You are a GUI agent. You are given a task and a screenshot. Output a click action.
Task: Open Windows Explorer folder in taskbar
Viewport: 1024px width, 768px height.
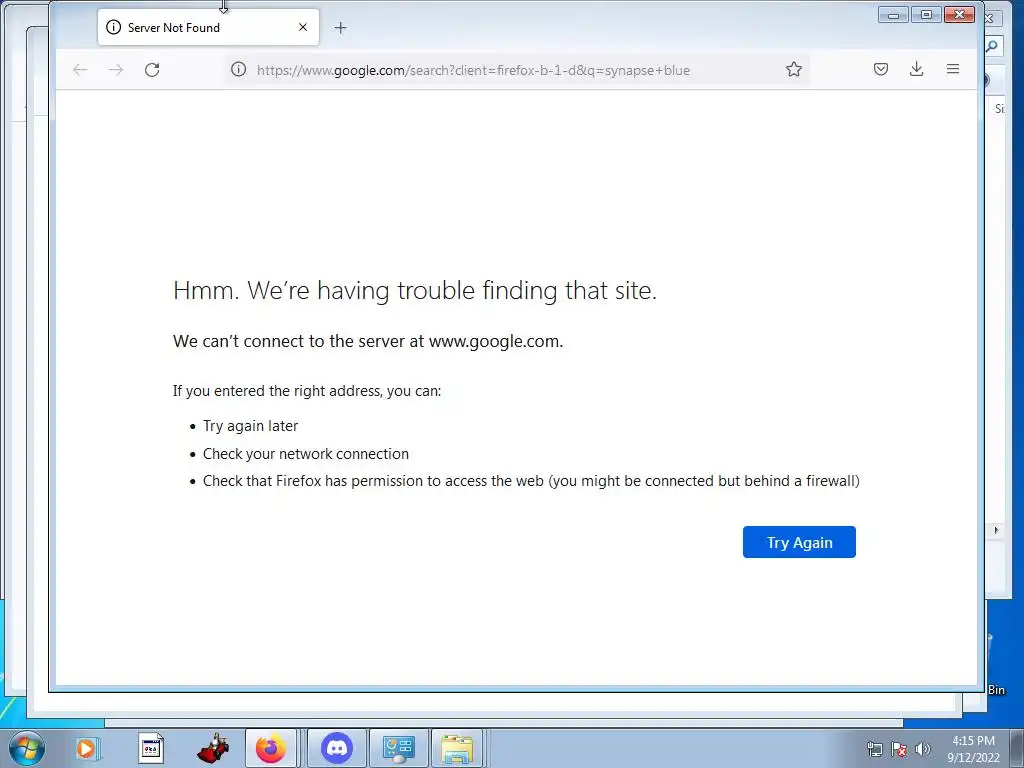pyautogui.click(x=456, y=748)
